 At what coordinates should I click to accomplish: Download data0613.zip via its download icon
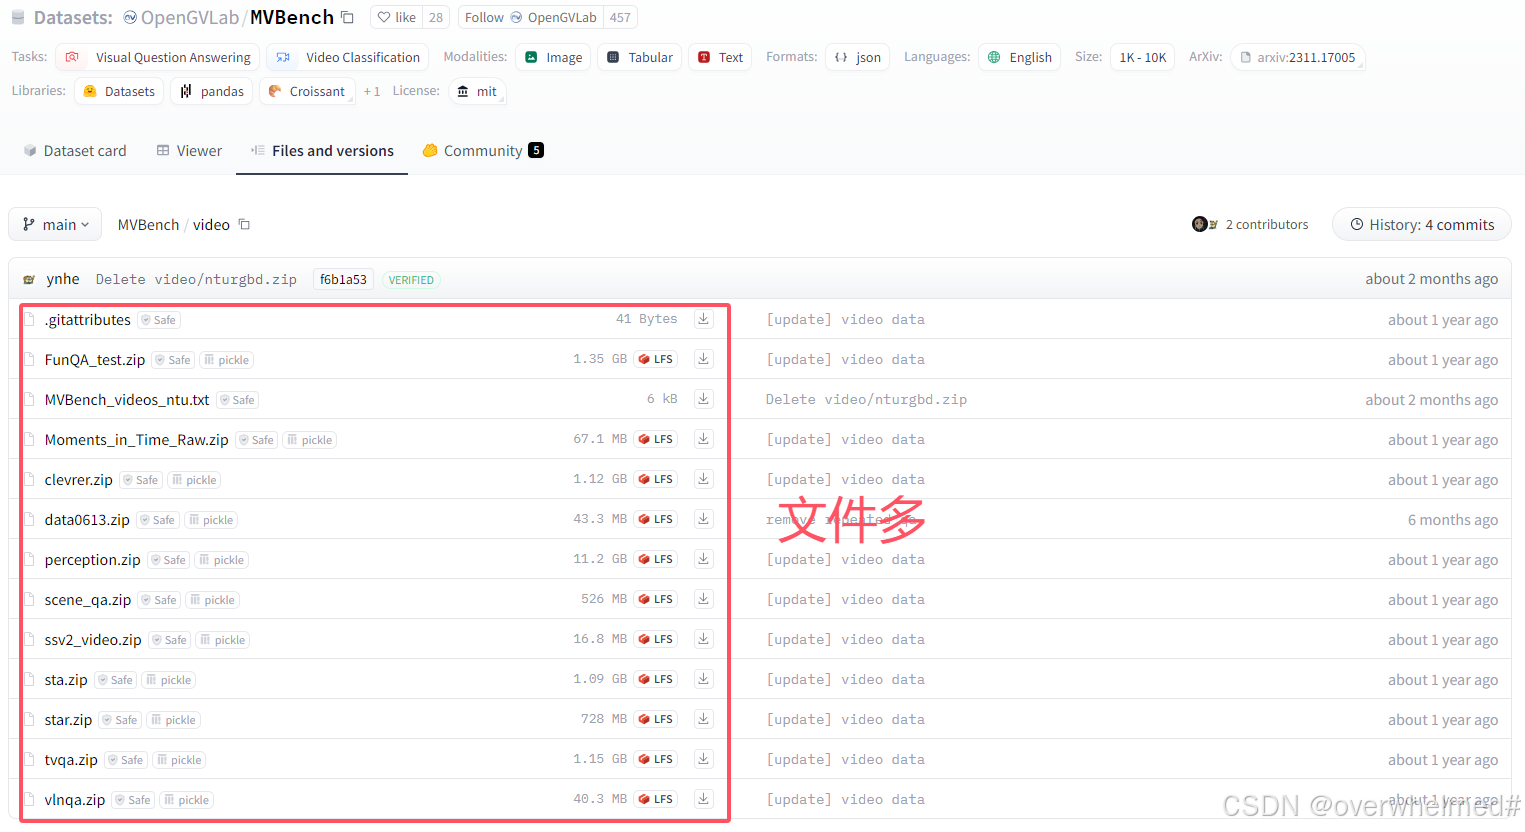click(x=704, y=519)
